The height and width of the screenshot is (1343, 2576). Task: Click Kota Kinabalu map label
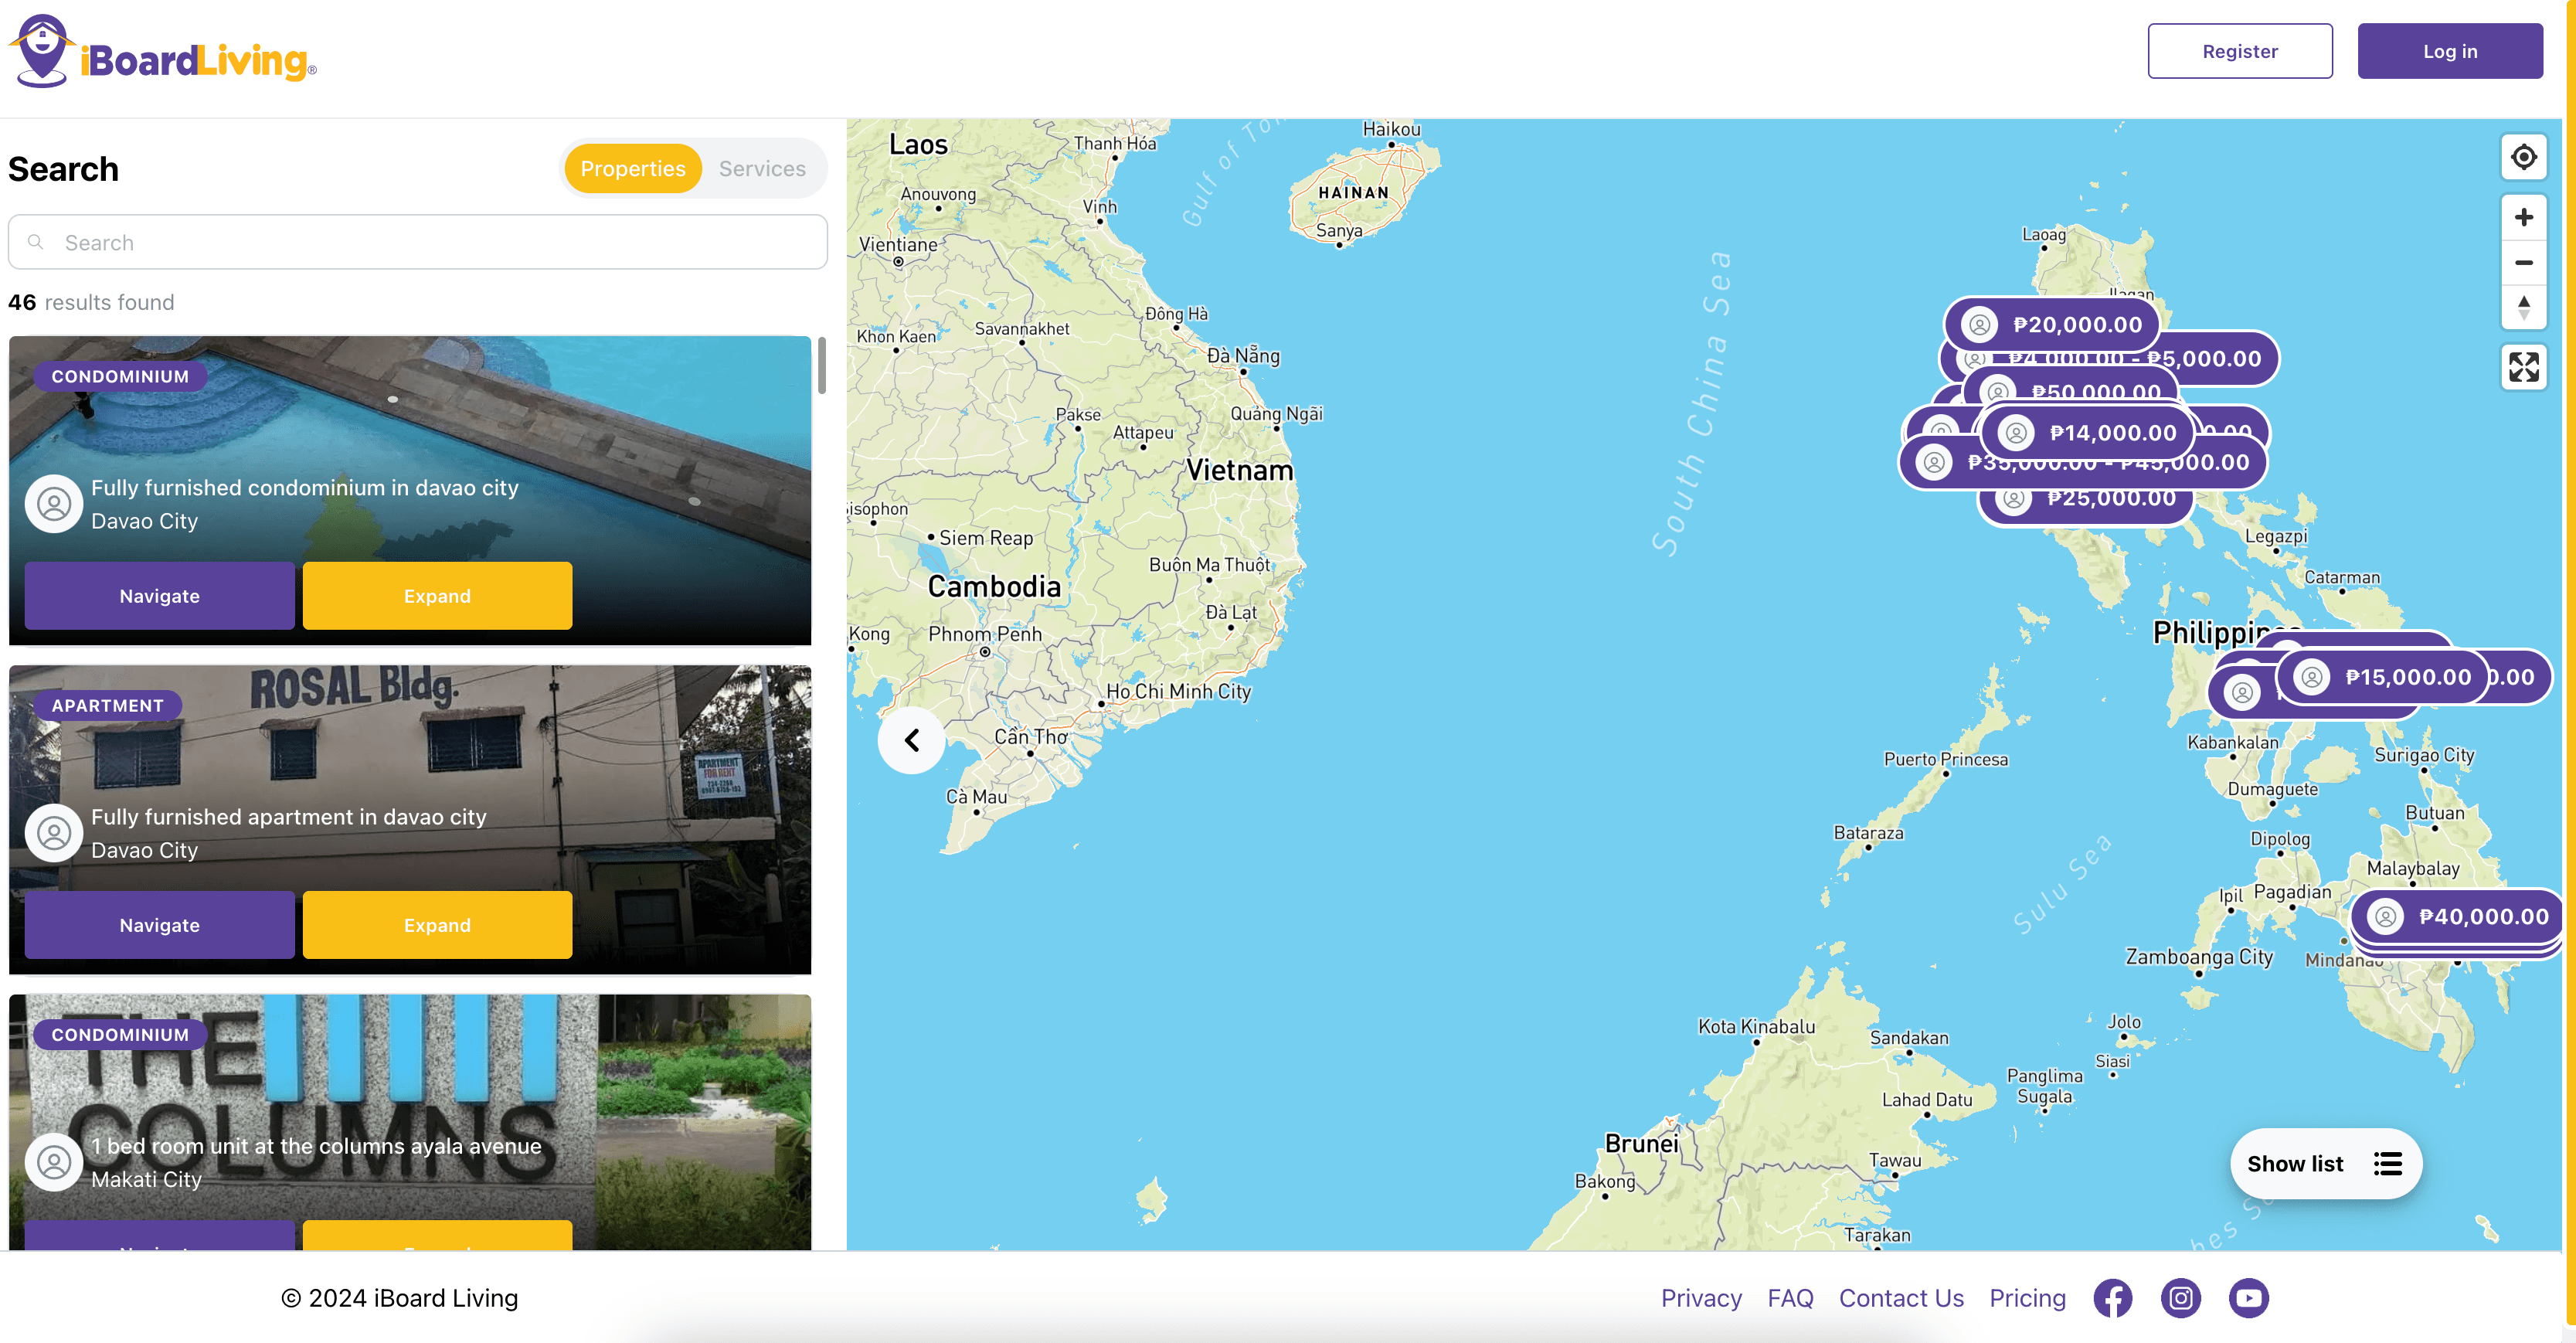tap(1756, 1026)
